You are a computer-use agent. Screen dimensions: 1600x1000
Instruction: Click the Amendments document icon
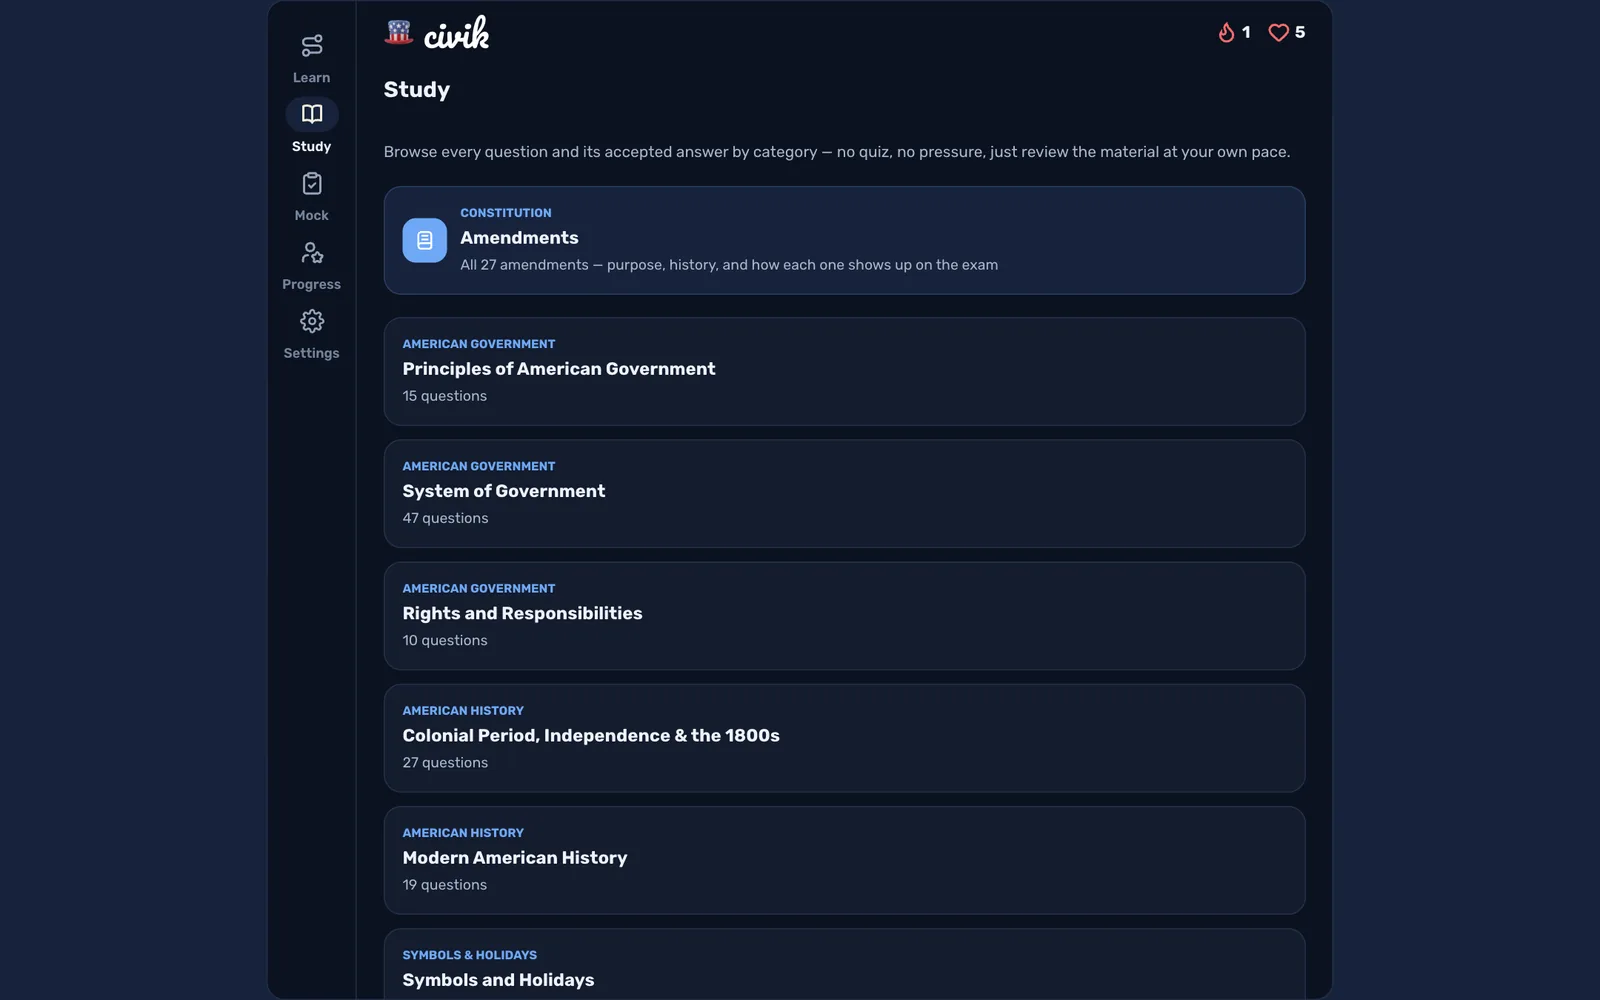point(424,240)
